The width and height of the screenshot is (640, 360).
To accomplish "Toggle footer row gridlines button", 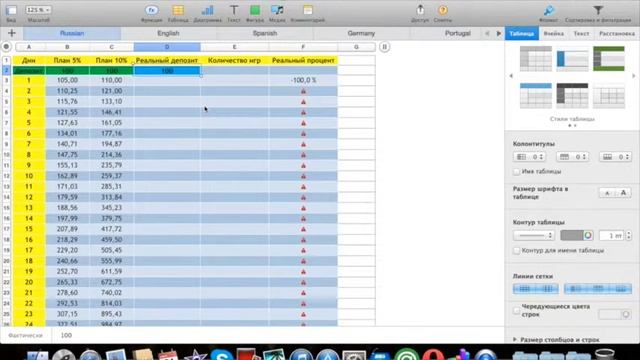I will (620, 289).
